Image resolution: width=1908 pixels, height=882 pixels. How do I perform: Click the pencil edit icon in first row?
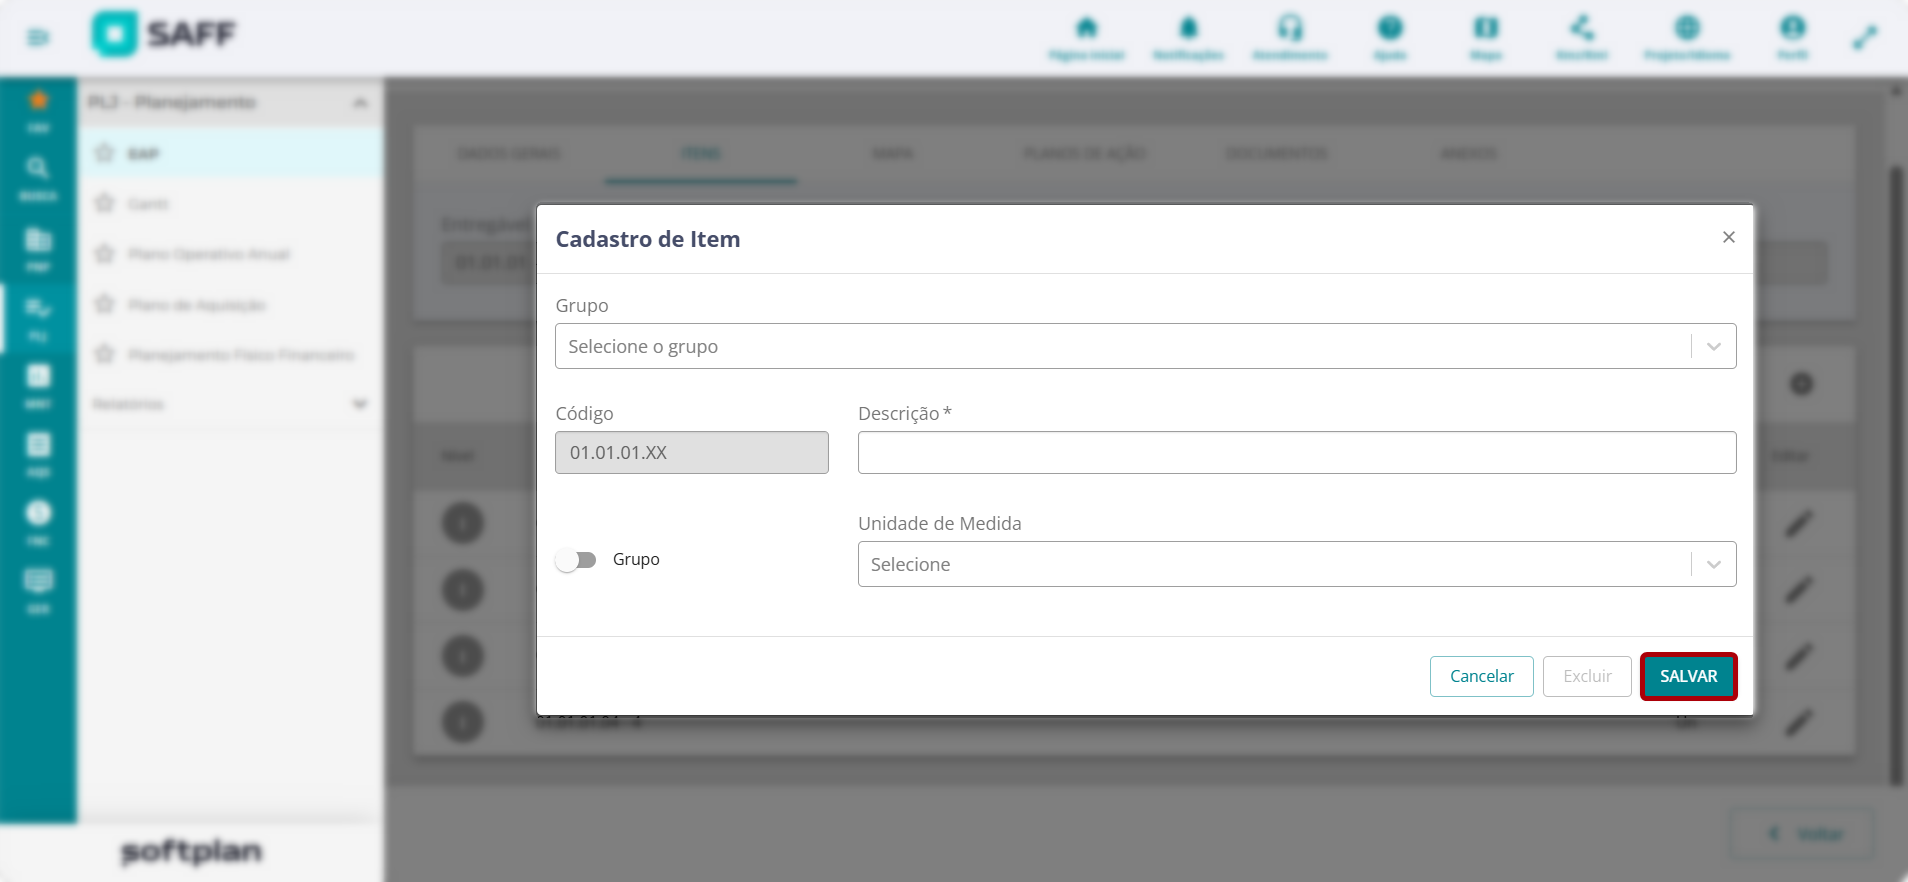(x=1799, y=523)
